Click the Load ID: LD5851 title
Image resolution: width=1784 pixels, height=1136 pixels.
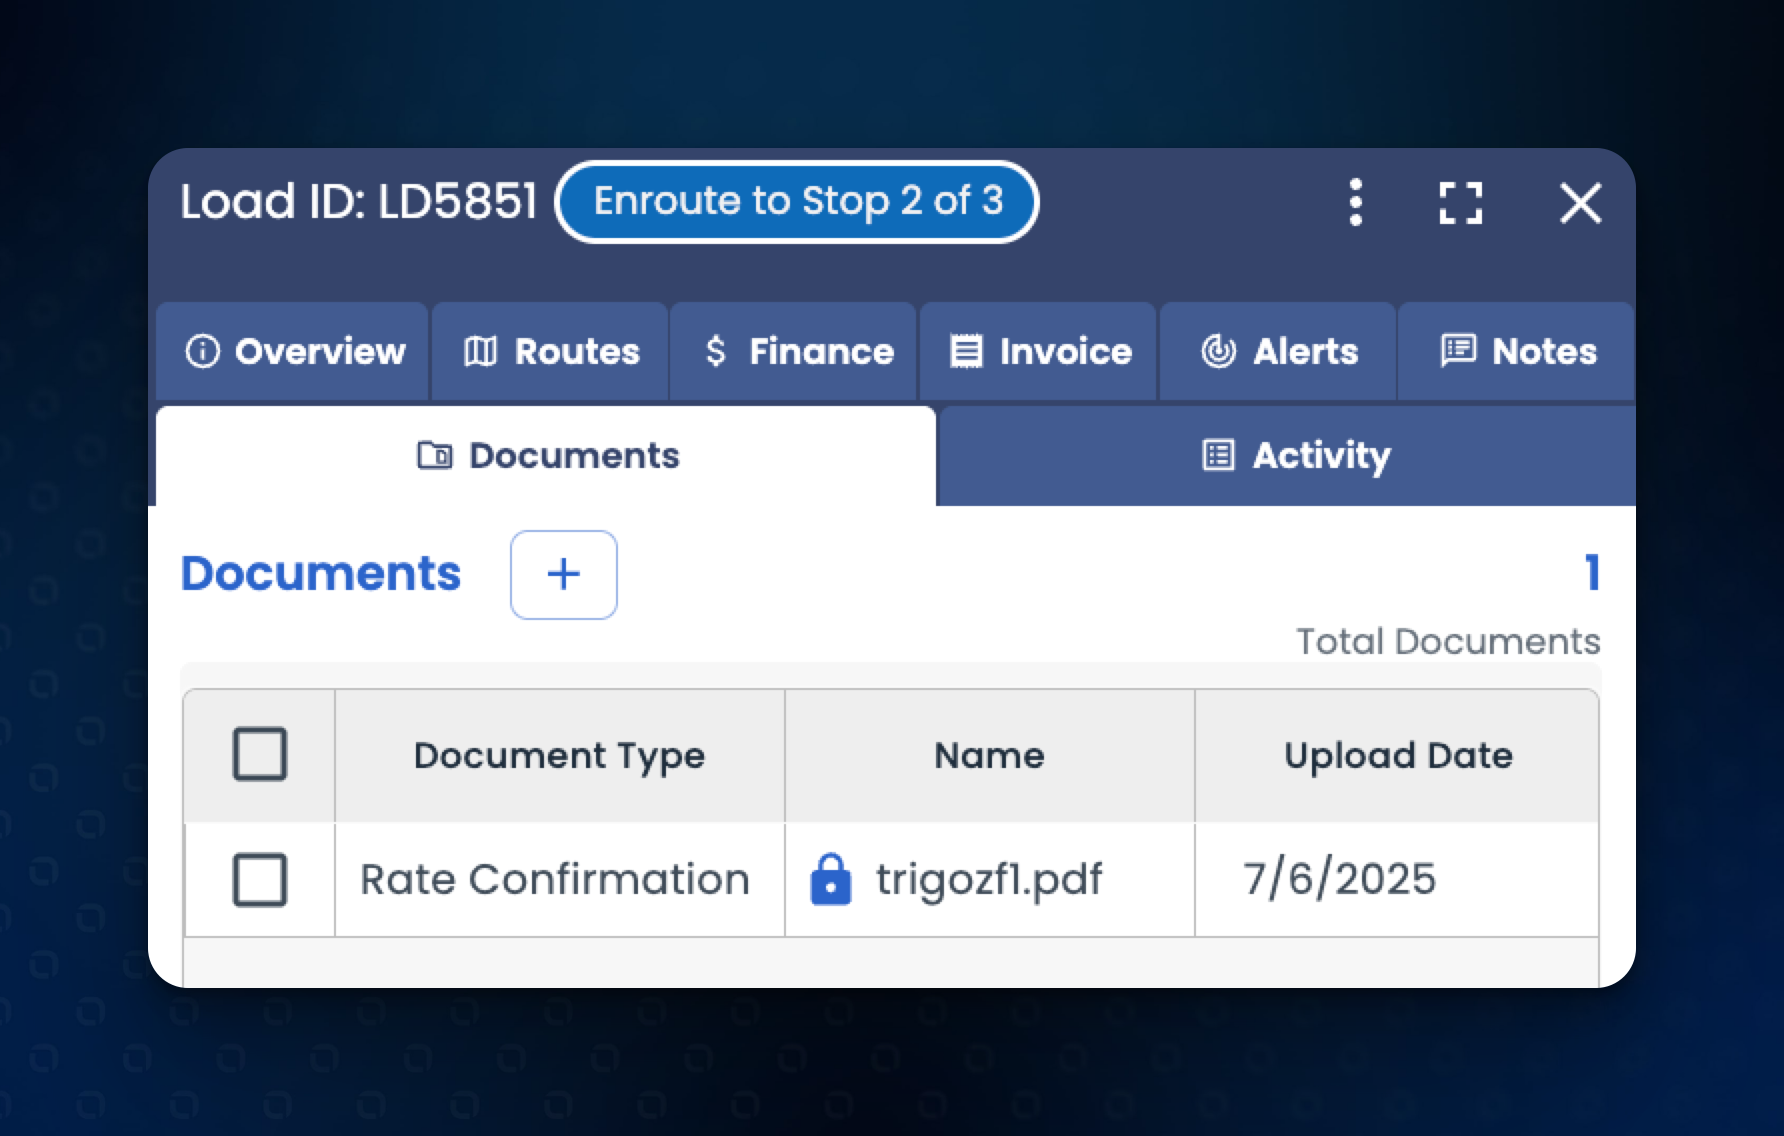click(x=359, y=202)
